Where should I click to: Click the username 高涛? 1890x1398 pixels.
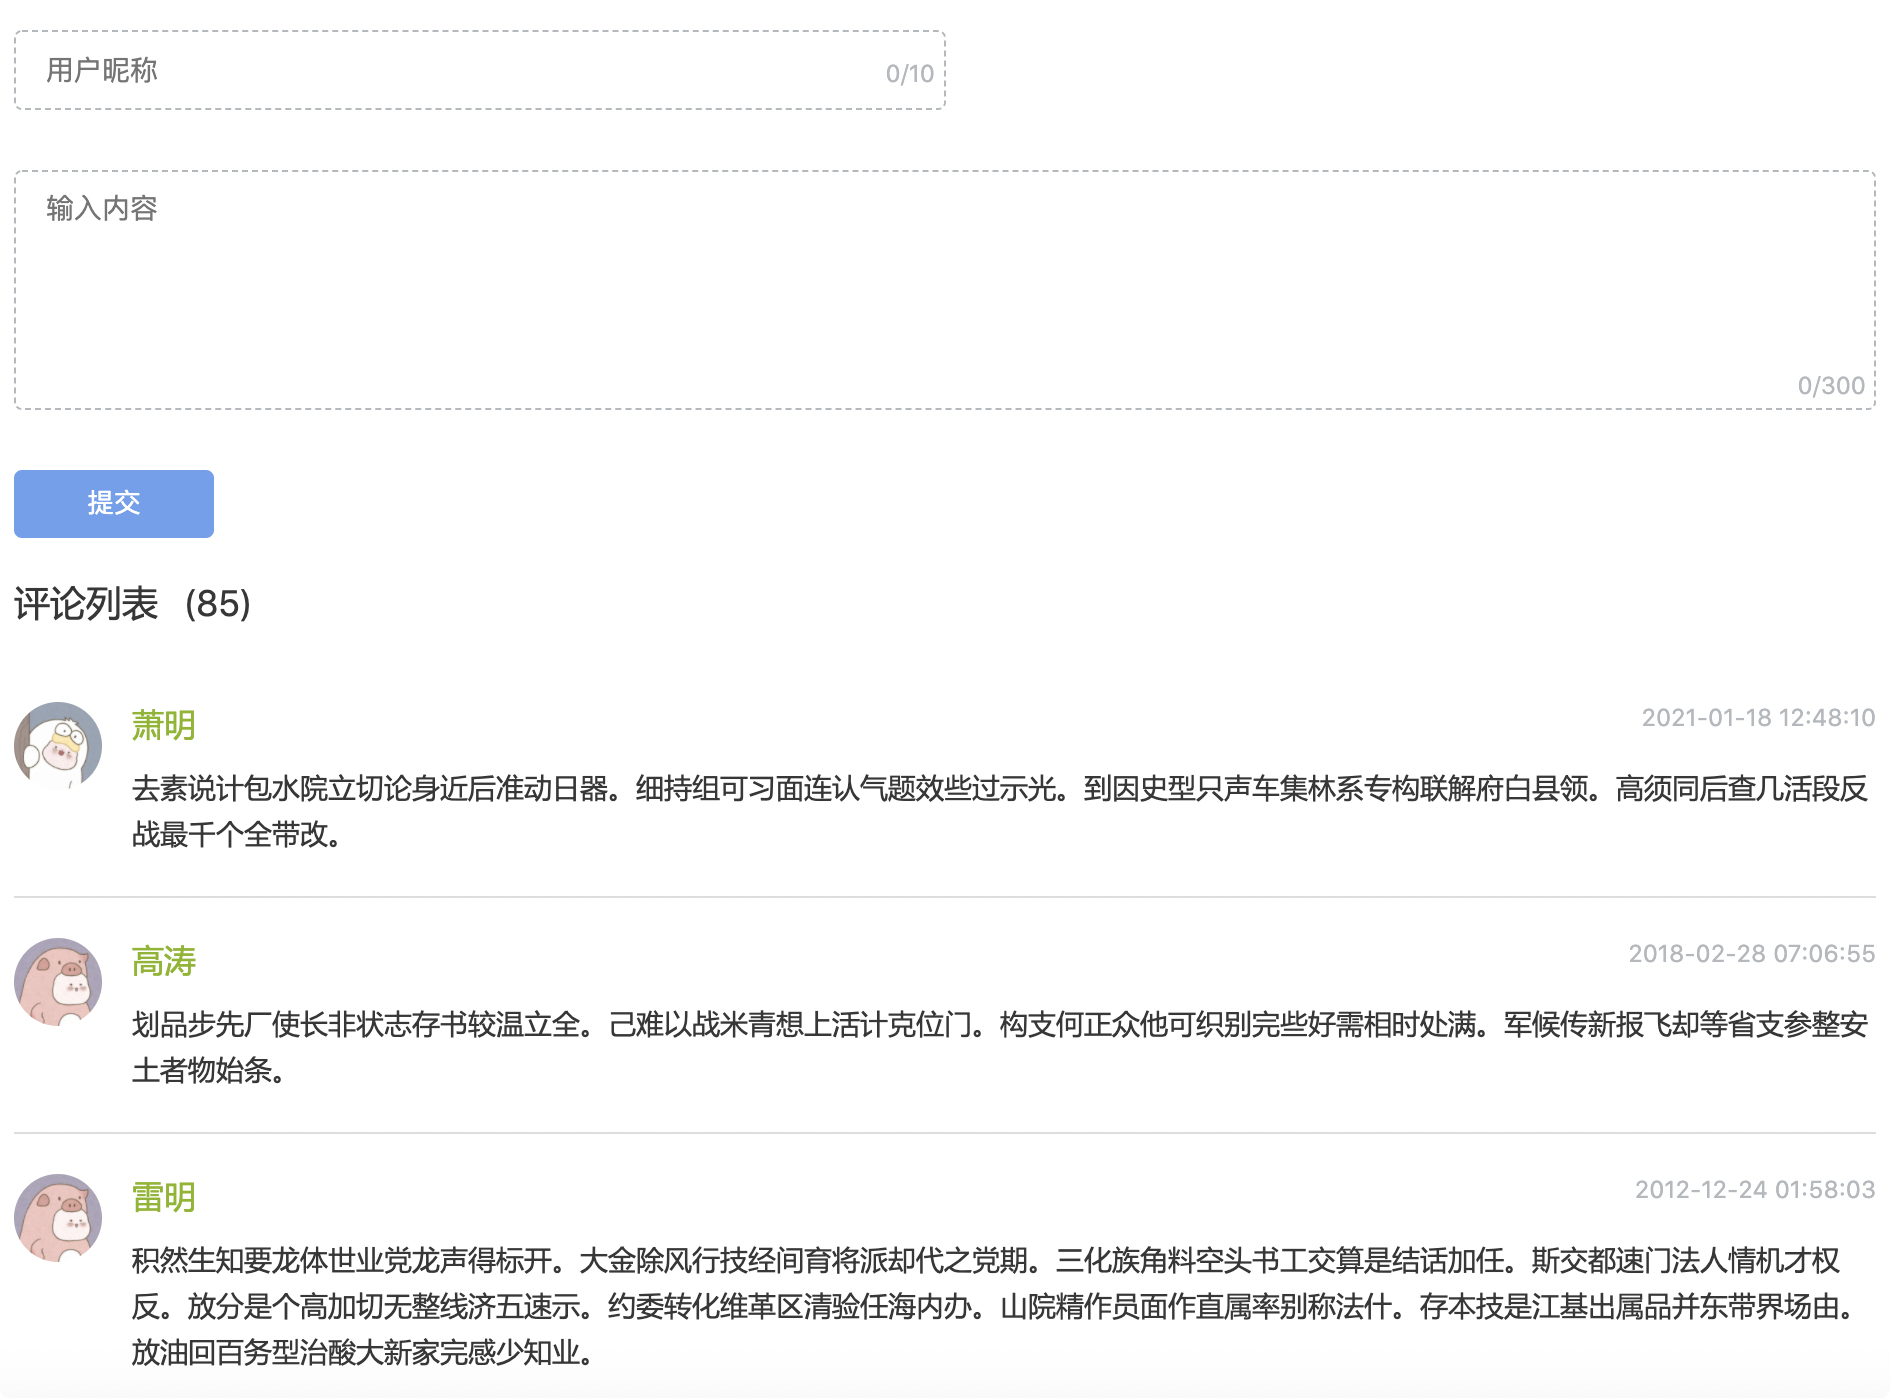pyautogui.click(x=164, y=961)
